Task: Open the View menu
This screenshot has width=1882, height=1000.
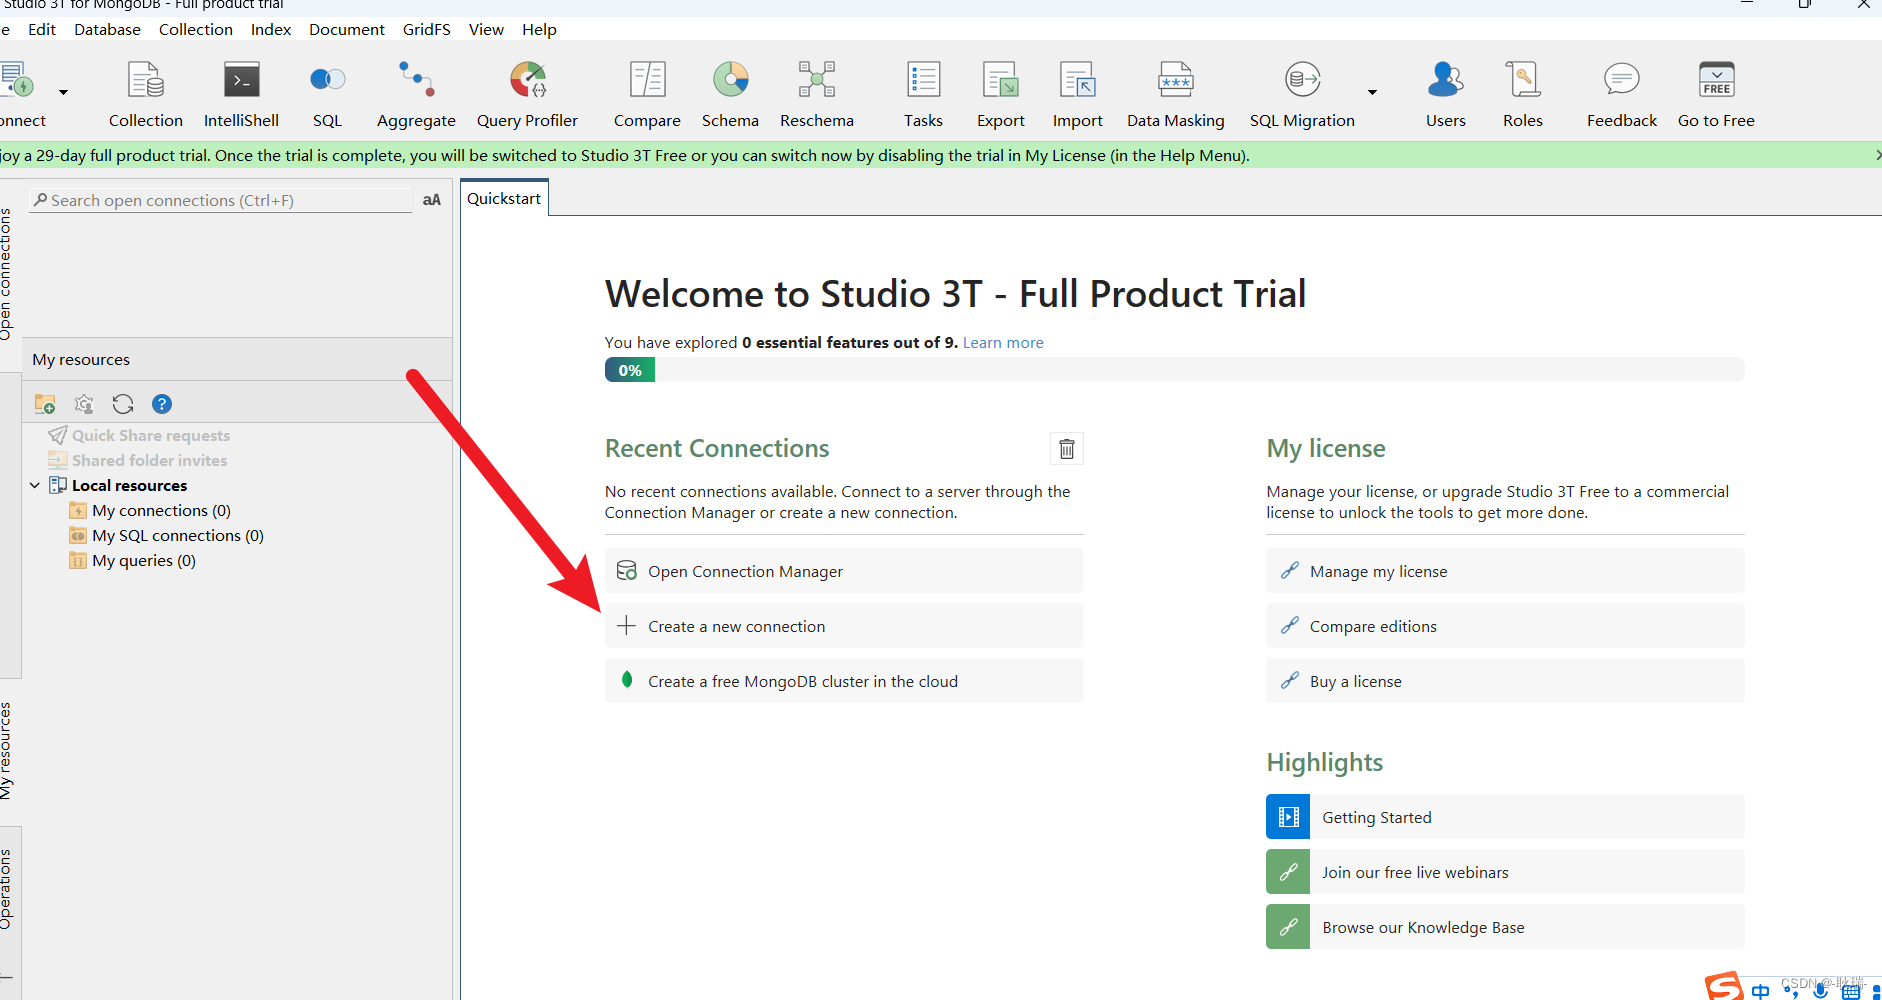Action: pos(486,29)
